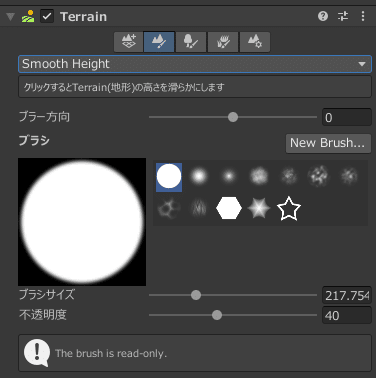376x378 pixels.
Task: Disable the Terrain component checkbox
Action: (47, 16)
